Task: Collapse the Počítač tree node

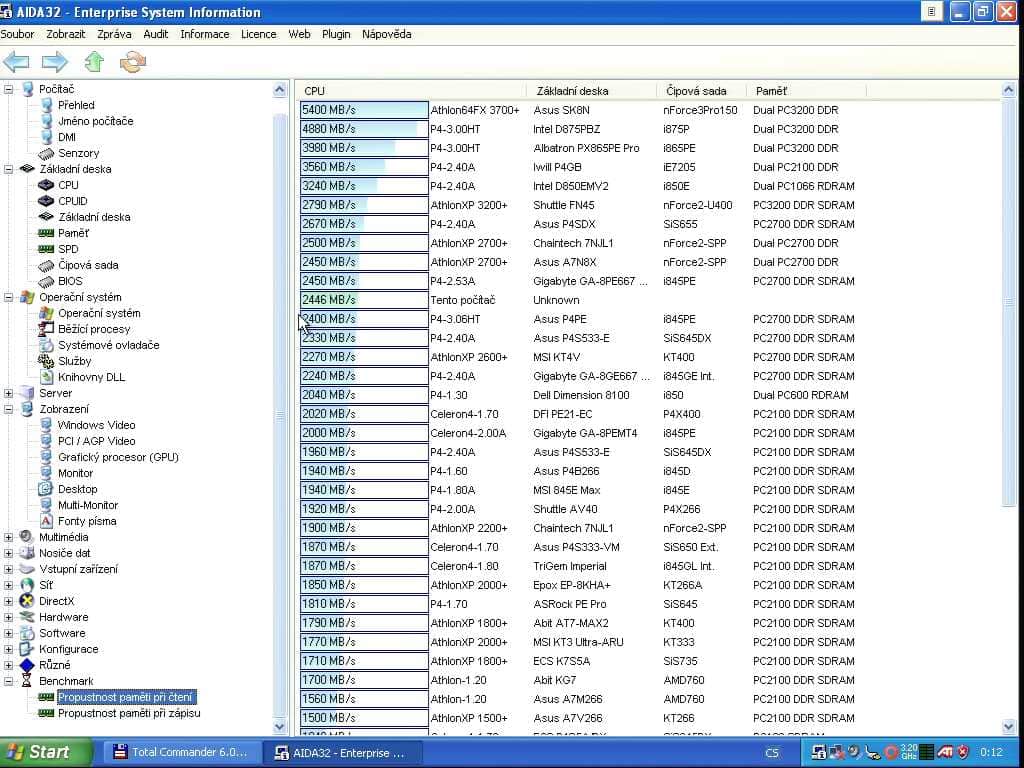Action: coord(8,89)
